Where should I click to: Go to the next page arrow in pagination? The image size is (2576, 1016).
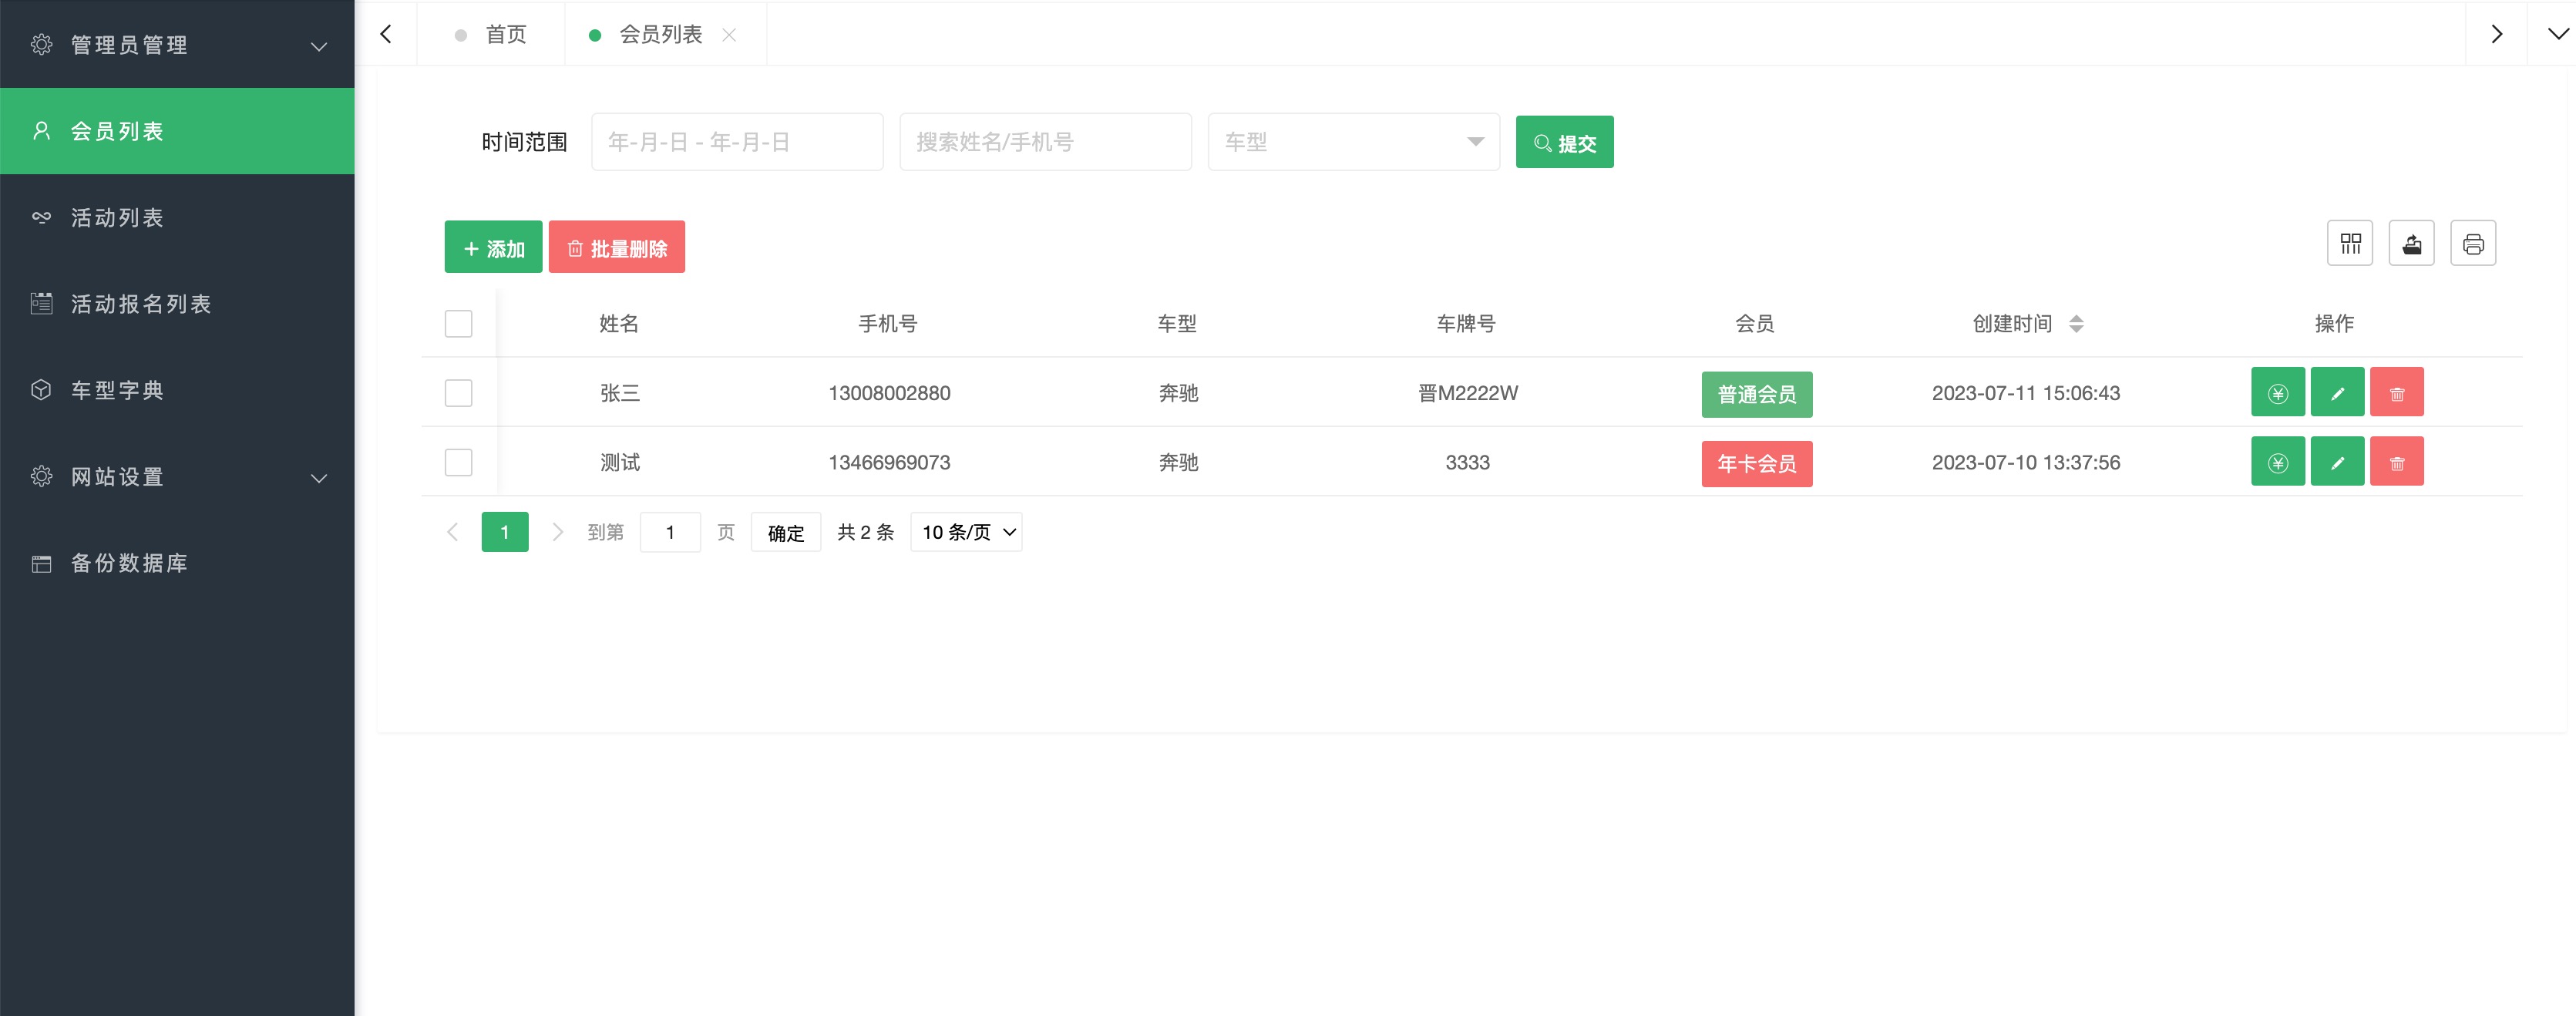point(557,532)
